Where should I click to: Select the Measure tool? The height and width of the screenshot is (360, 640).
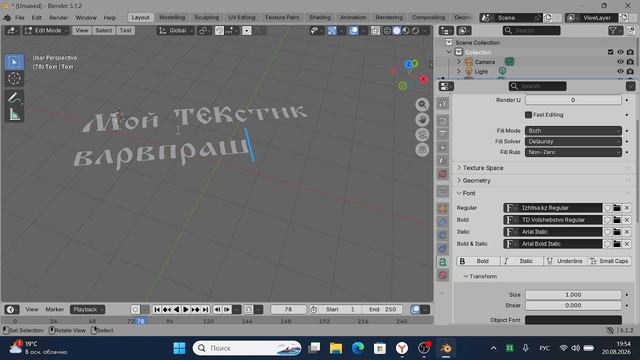(x=14, y=115)
